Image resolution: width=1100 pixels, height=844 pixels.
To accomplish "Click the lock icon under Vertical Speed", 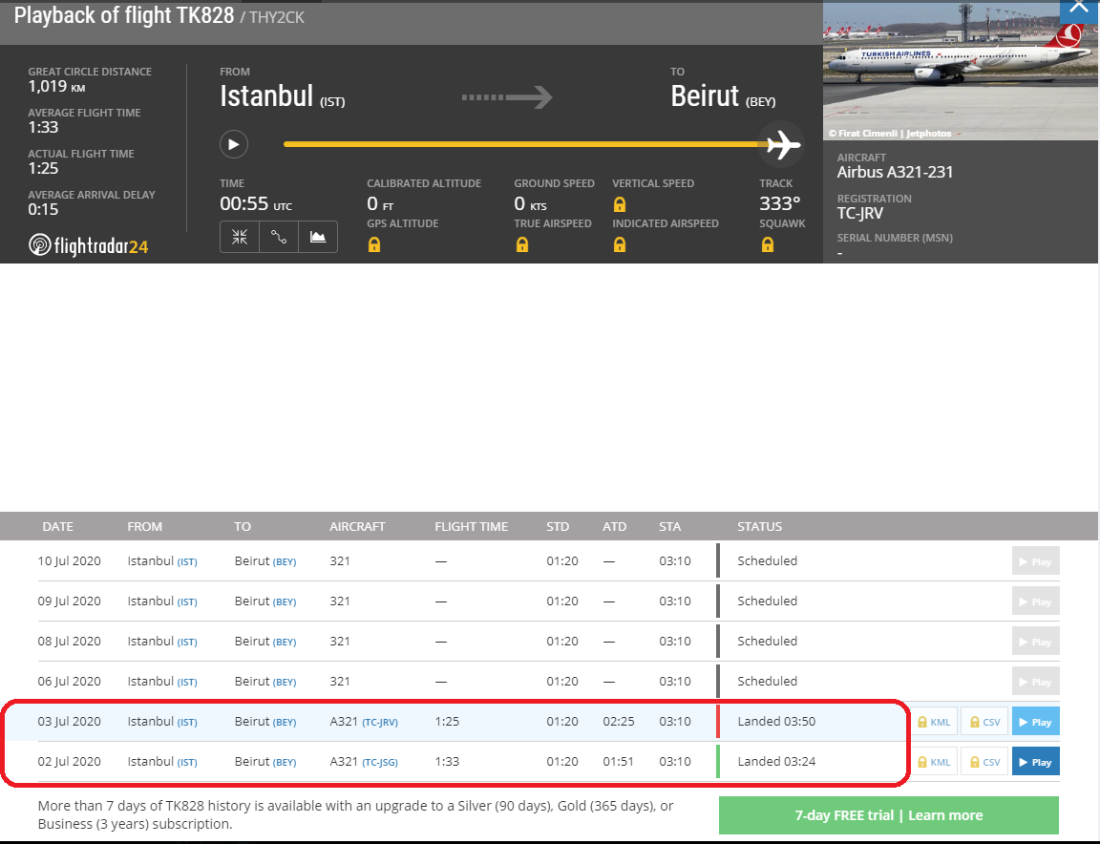I will 619,204.
